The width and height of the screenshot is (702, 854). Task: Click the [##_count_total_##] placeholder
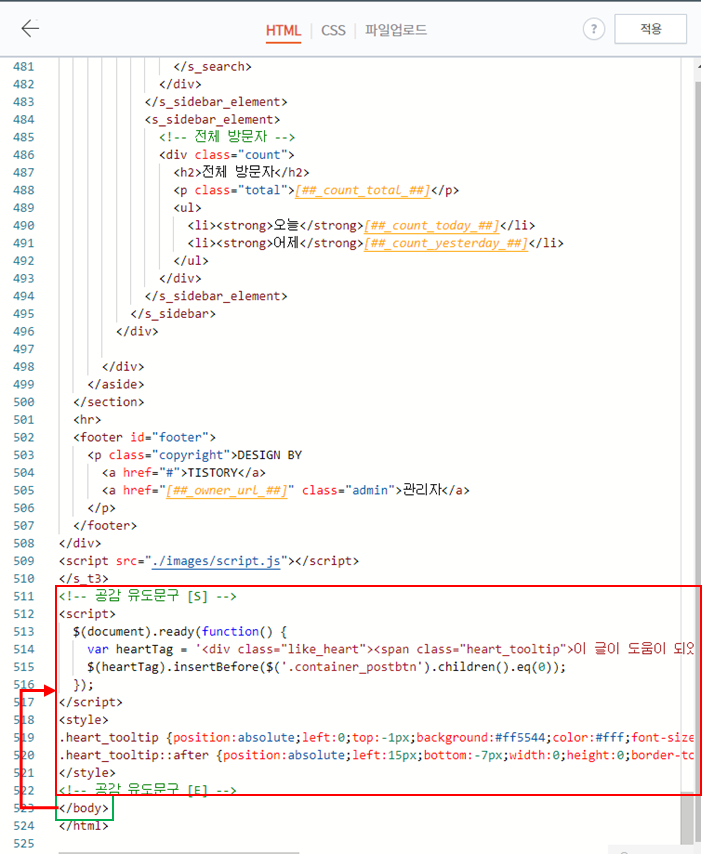[x=363, y=190]
